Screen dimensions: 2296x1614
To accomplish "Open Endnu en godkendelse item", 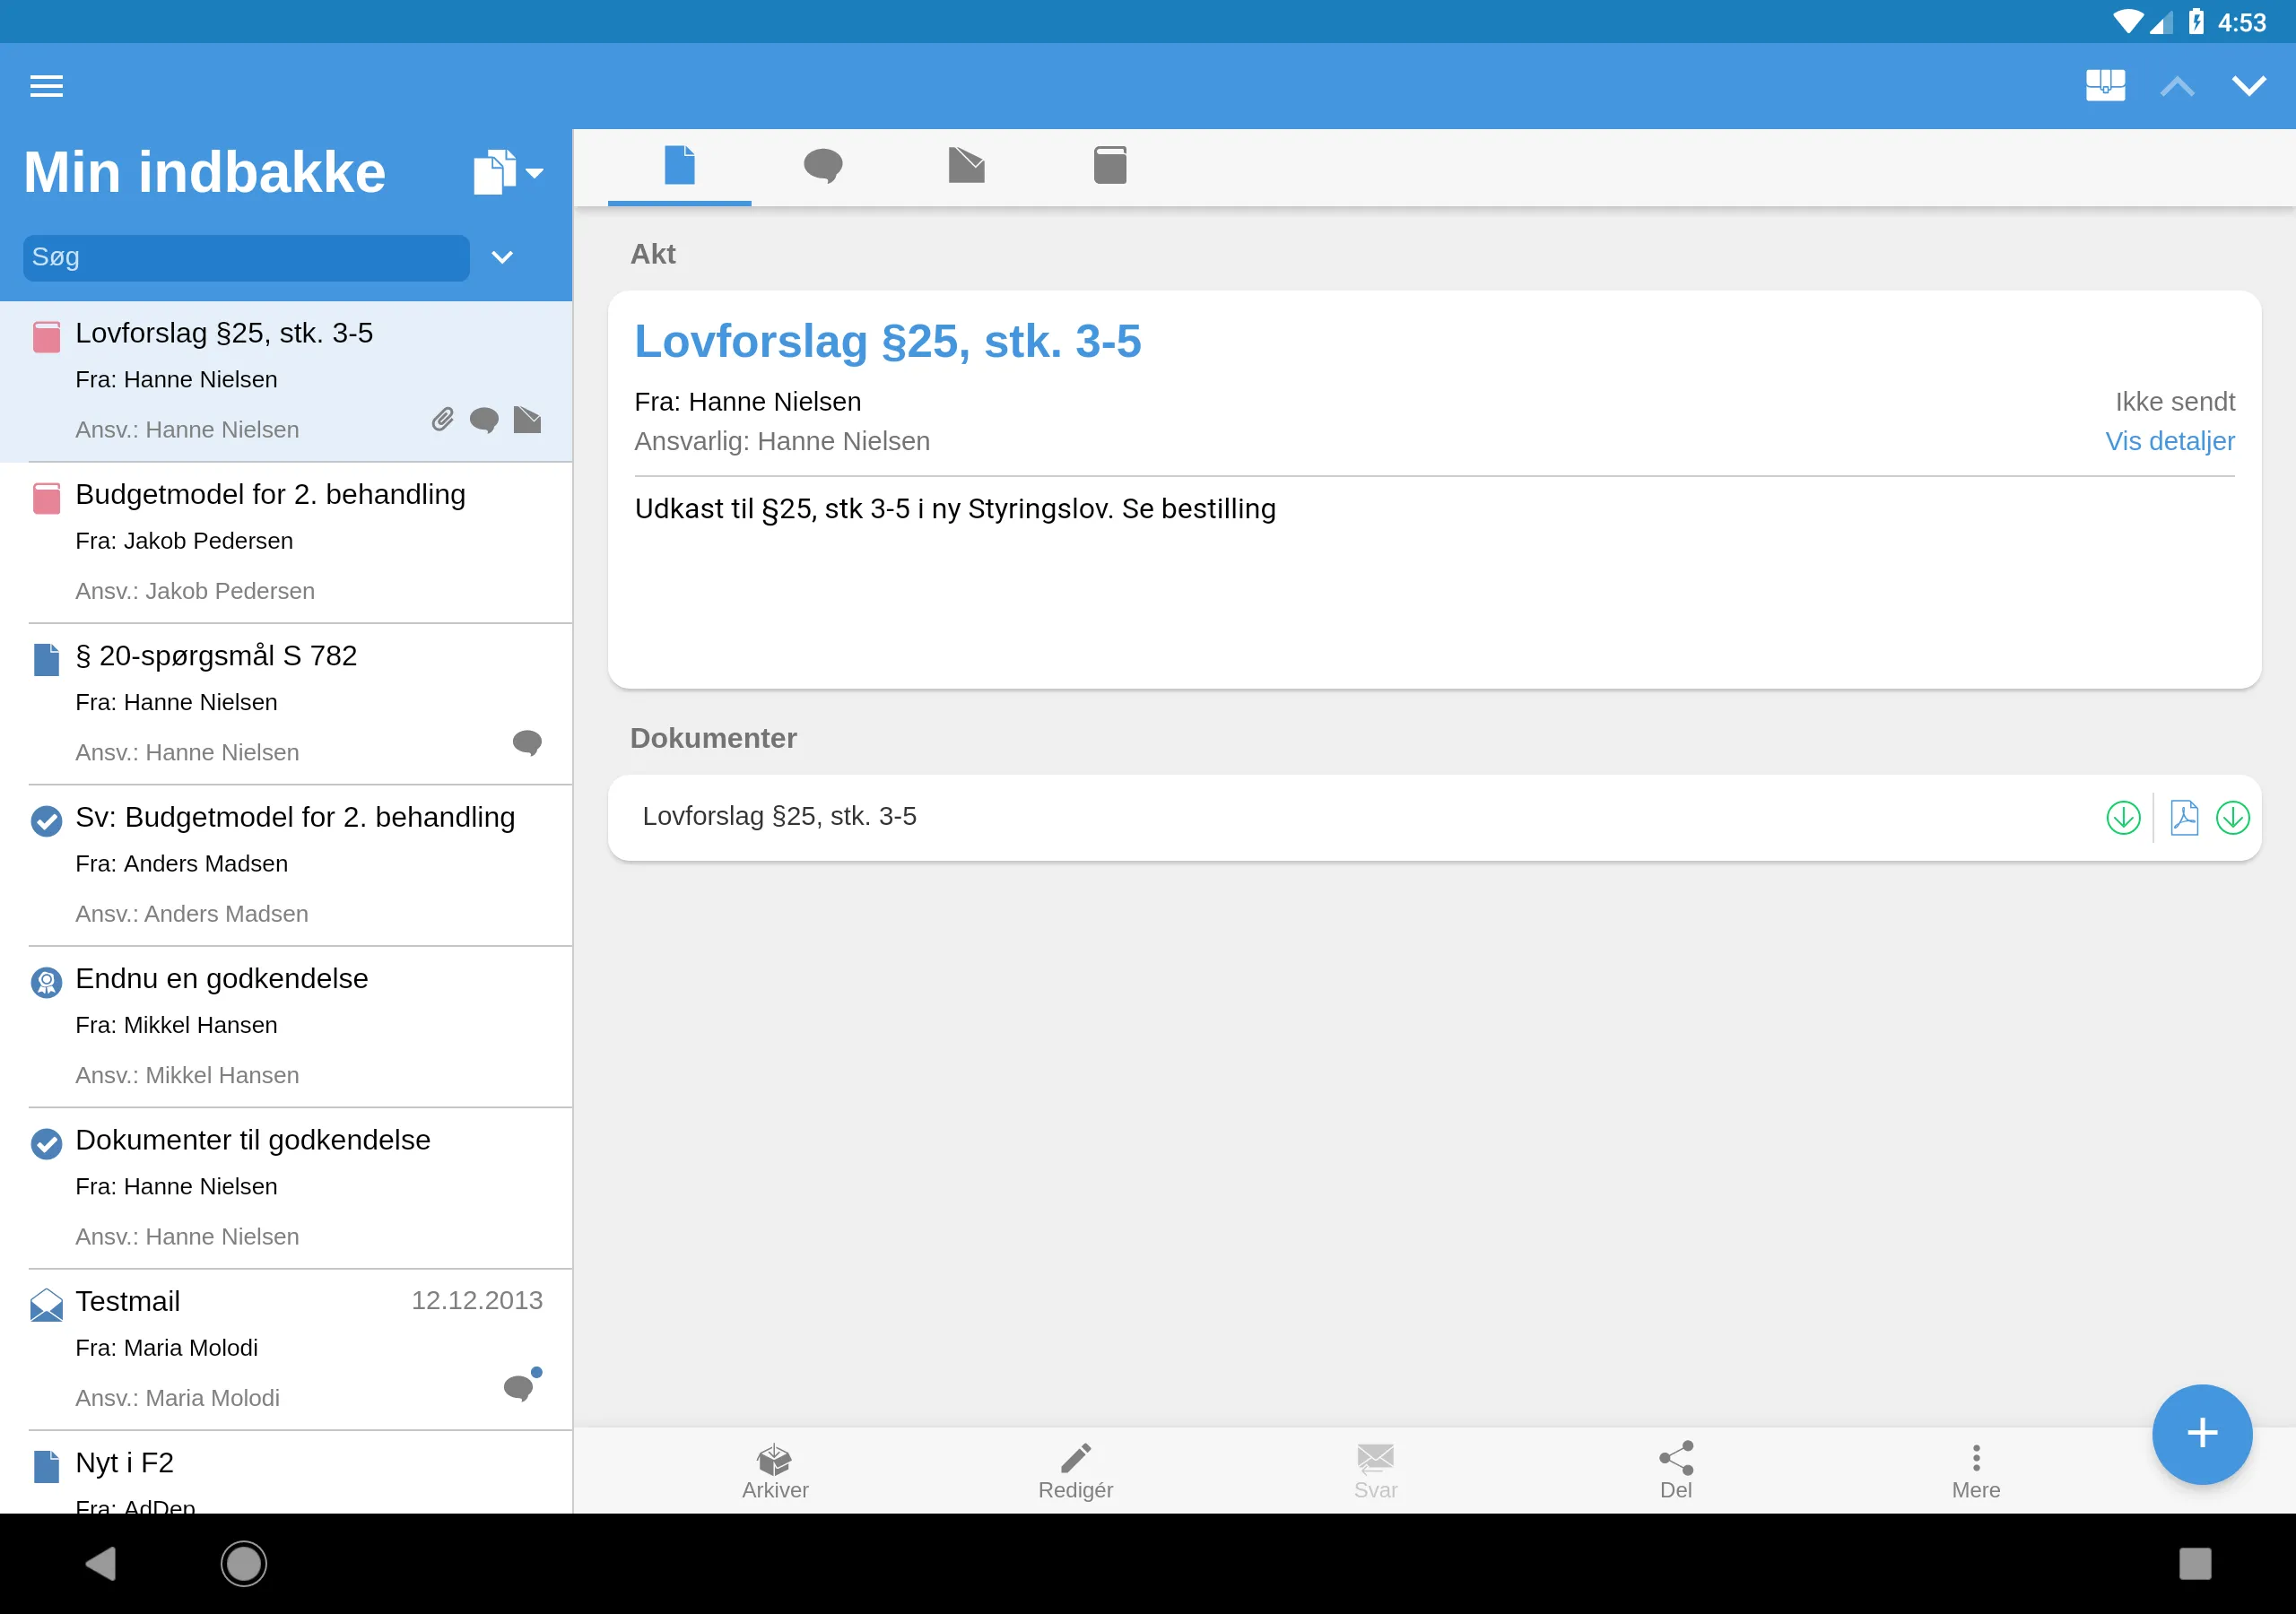I will point(286,1027).
